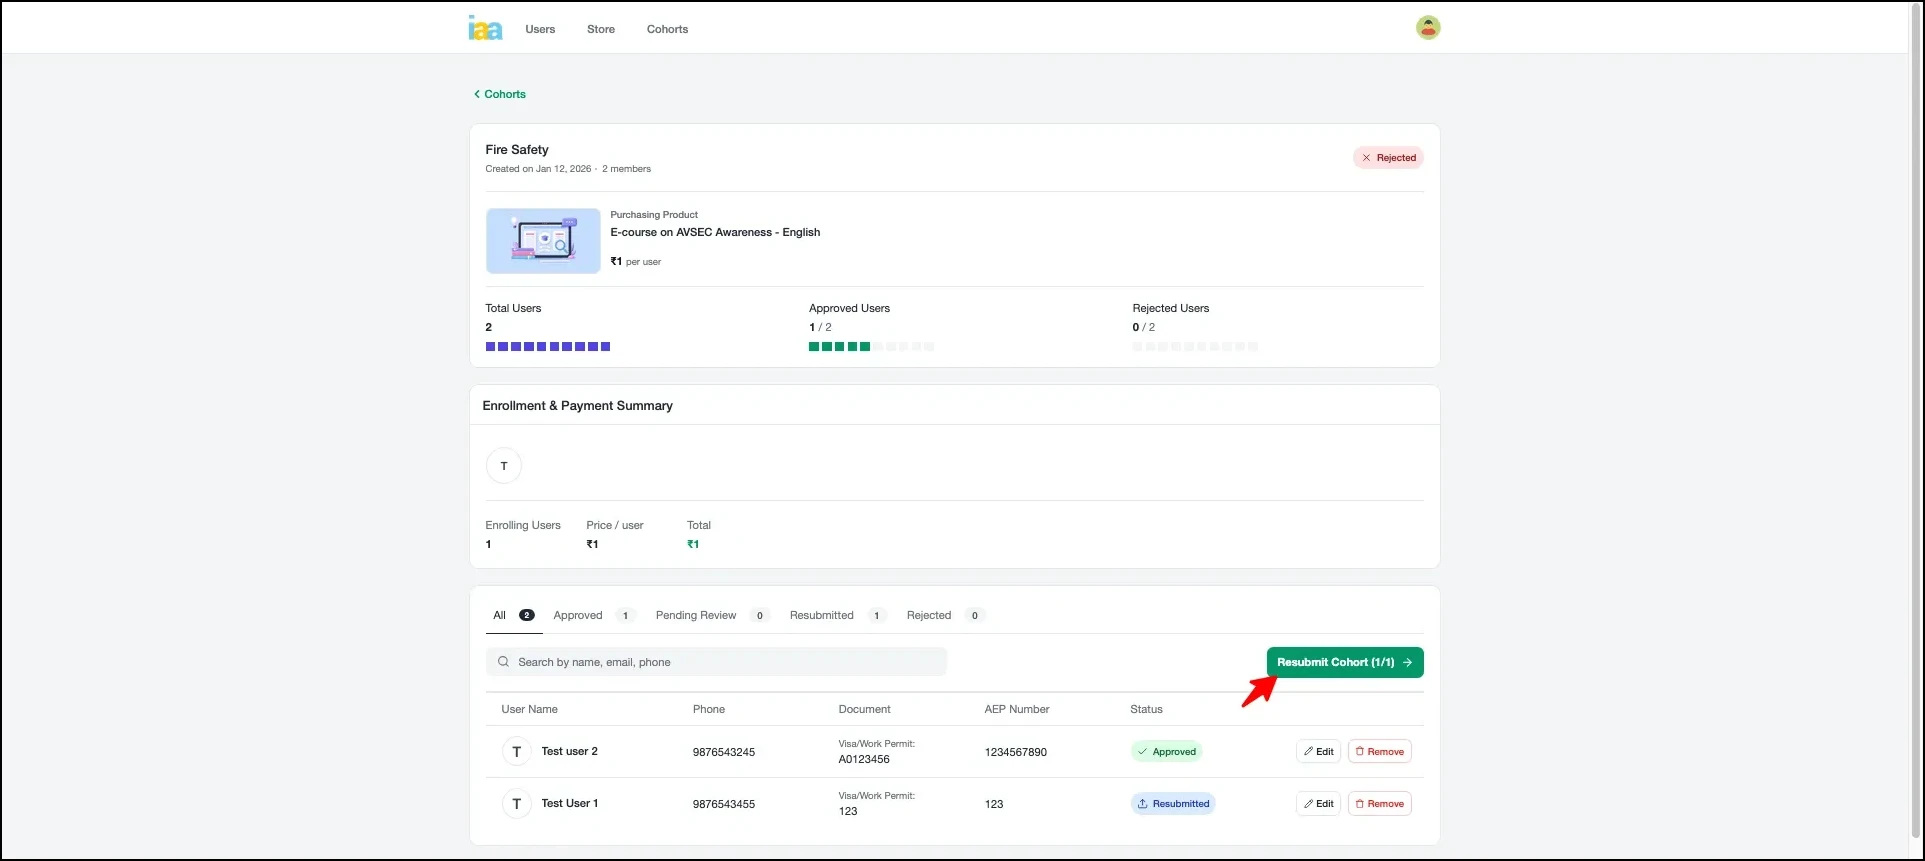Screen dimensions: 1925x861
Task: Focus the search by name field
Action: click(x=725, y=662)
